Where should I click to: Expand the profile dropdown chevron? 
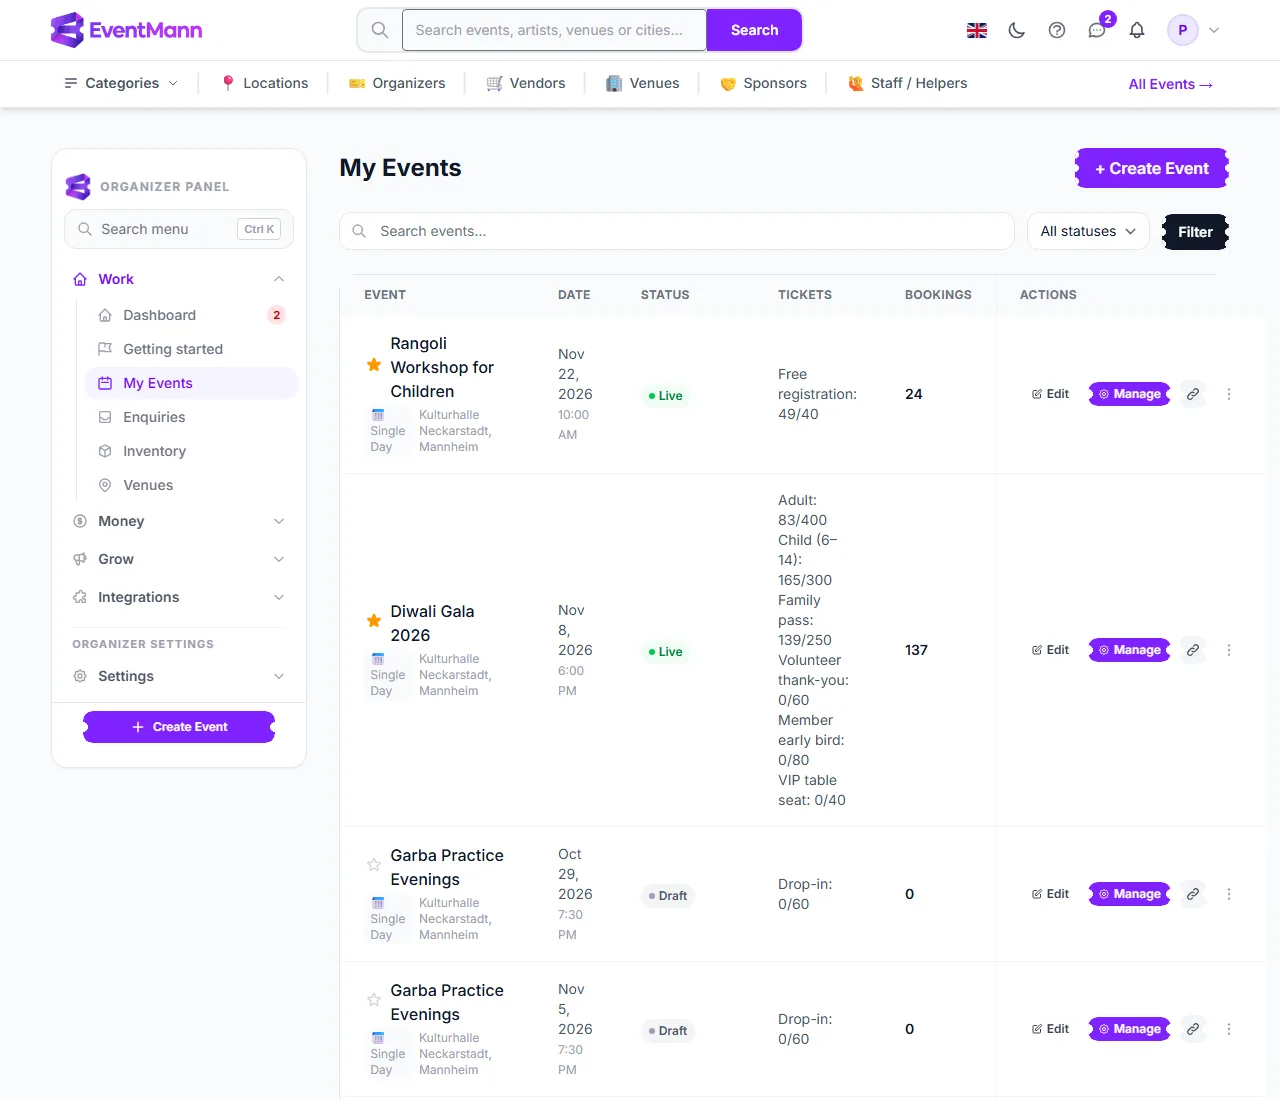click(1214, 30)
